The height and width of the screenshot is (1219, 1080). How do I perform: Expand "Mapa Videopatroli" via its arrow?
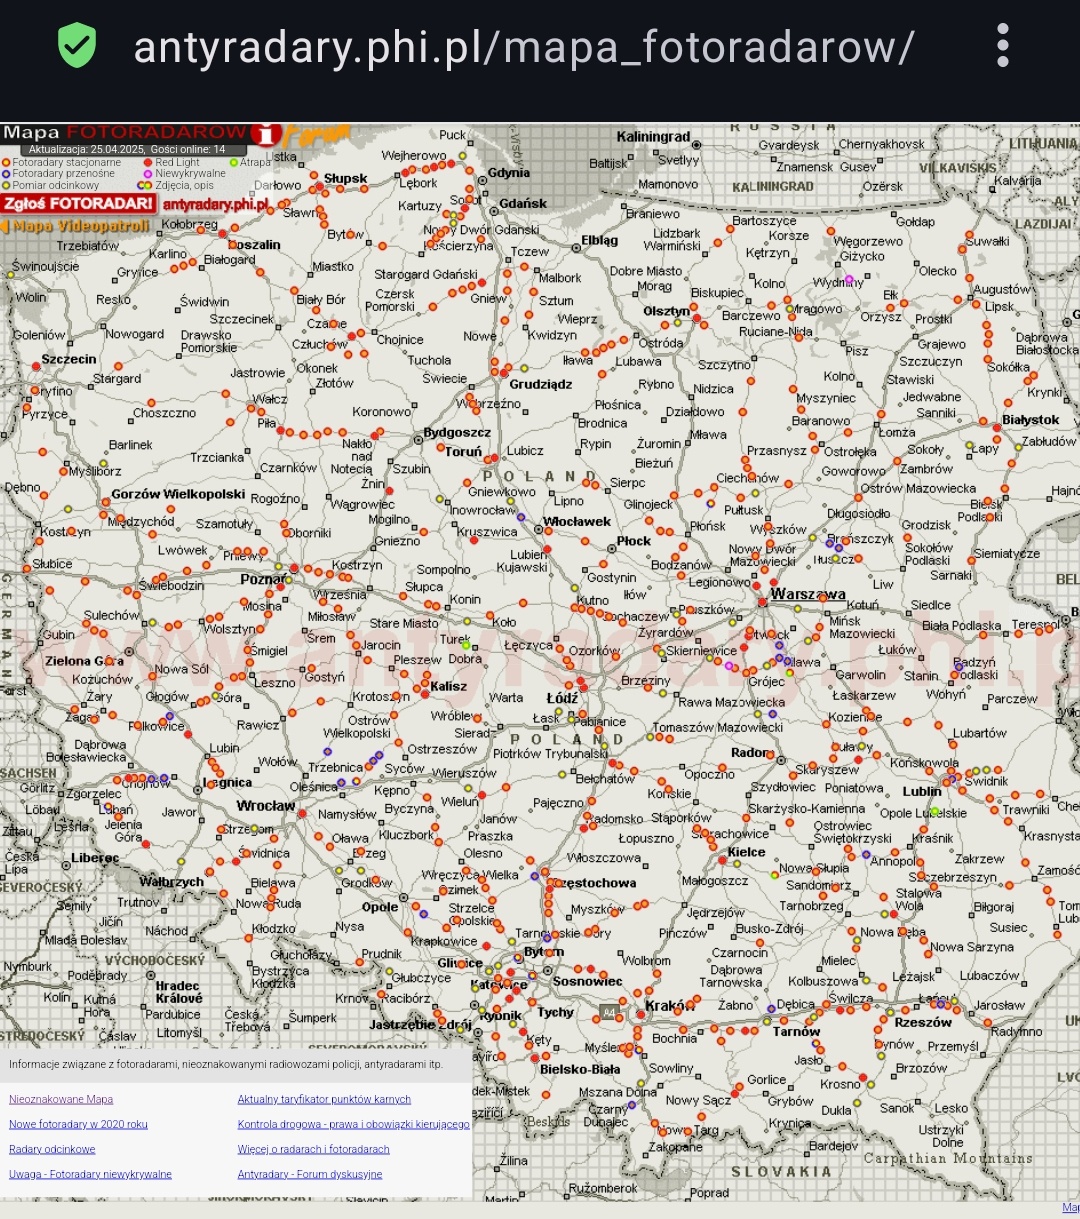point(6,226)
